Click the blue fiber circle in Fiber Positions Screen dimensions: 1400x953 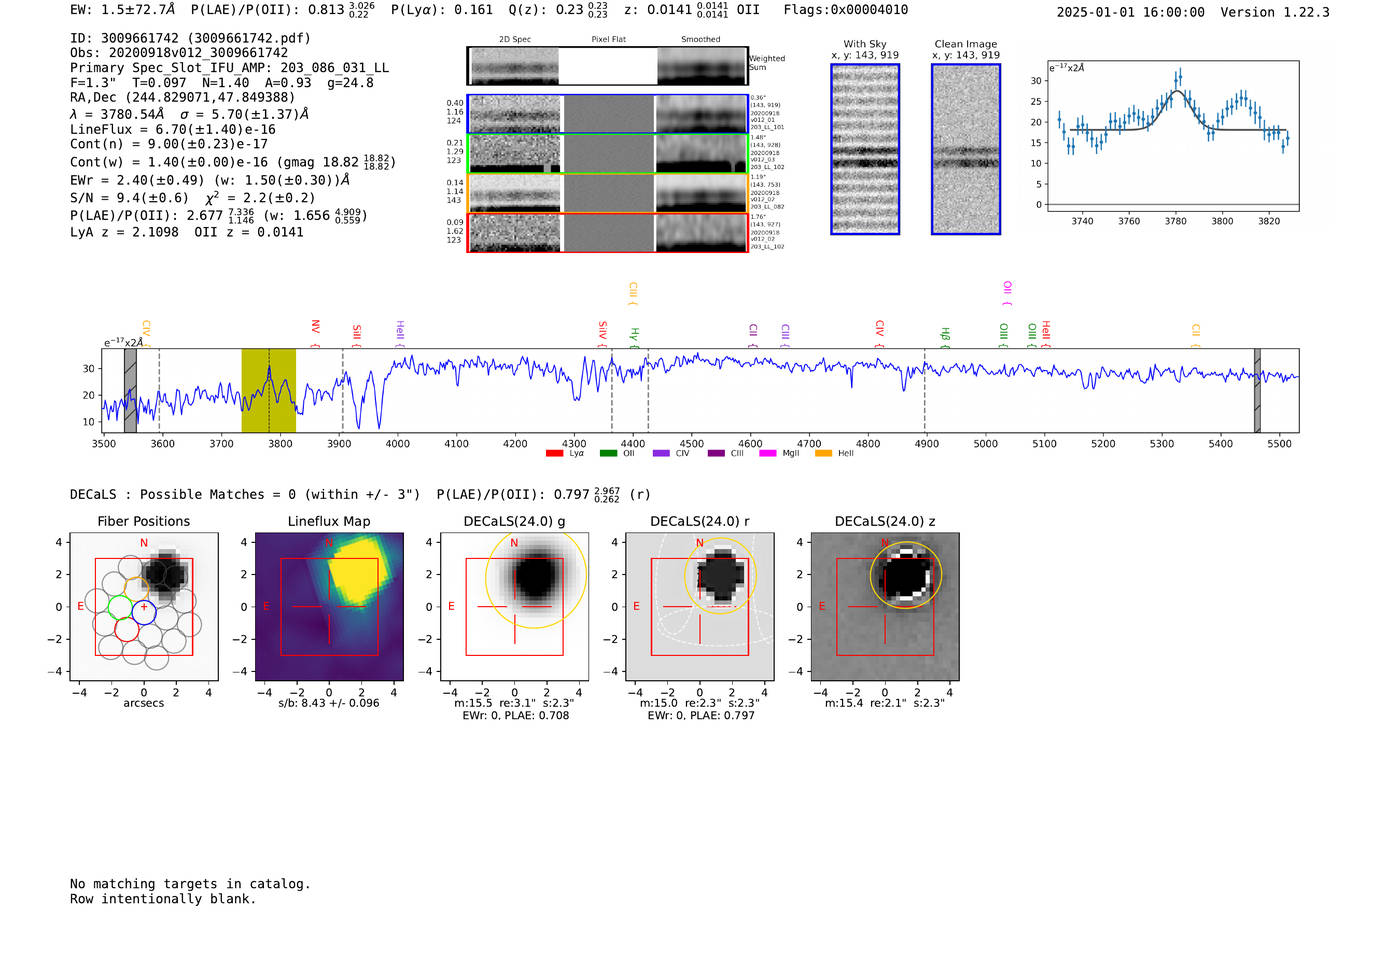(x=144, y=613)
